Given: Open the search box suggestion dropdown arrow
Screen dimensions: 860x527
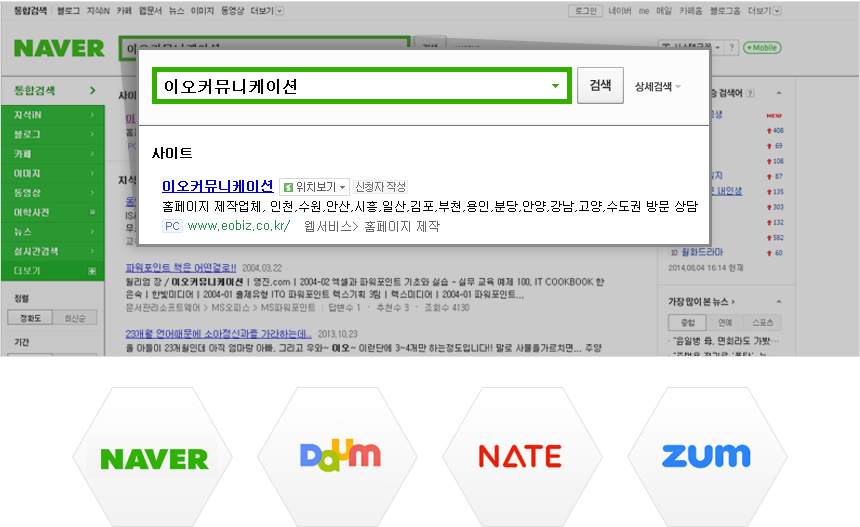Looking at the screenshot, I should coord(555,86).
